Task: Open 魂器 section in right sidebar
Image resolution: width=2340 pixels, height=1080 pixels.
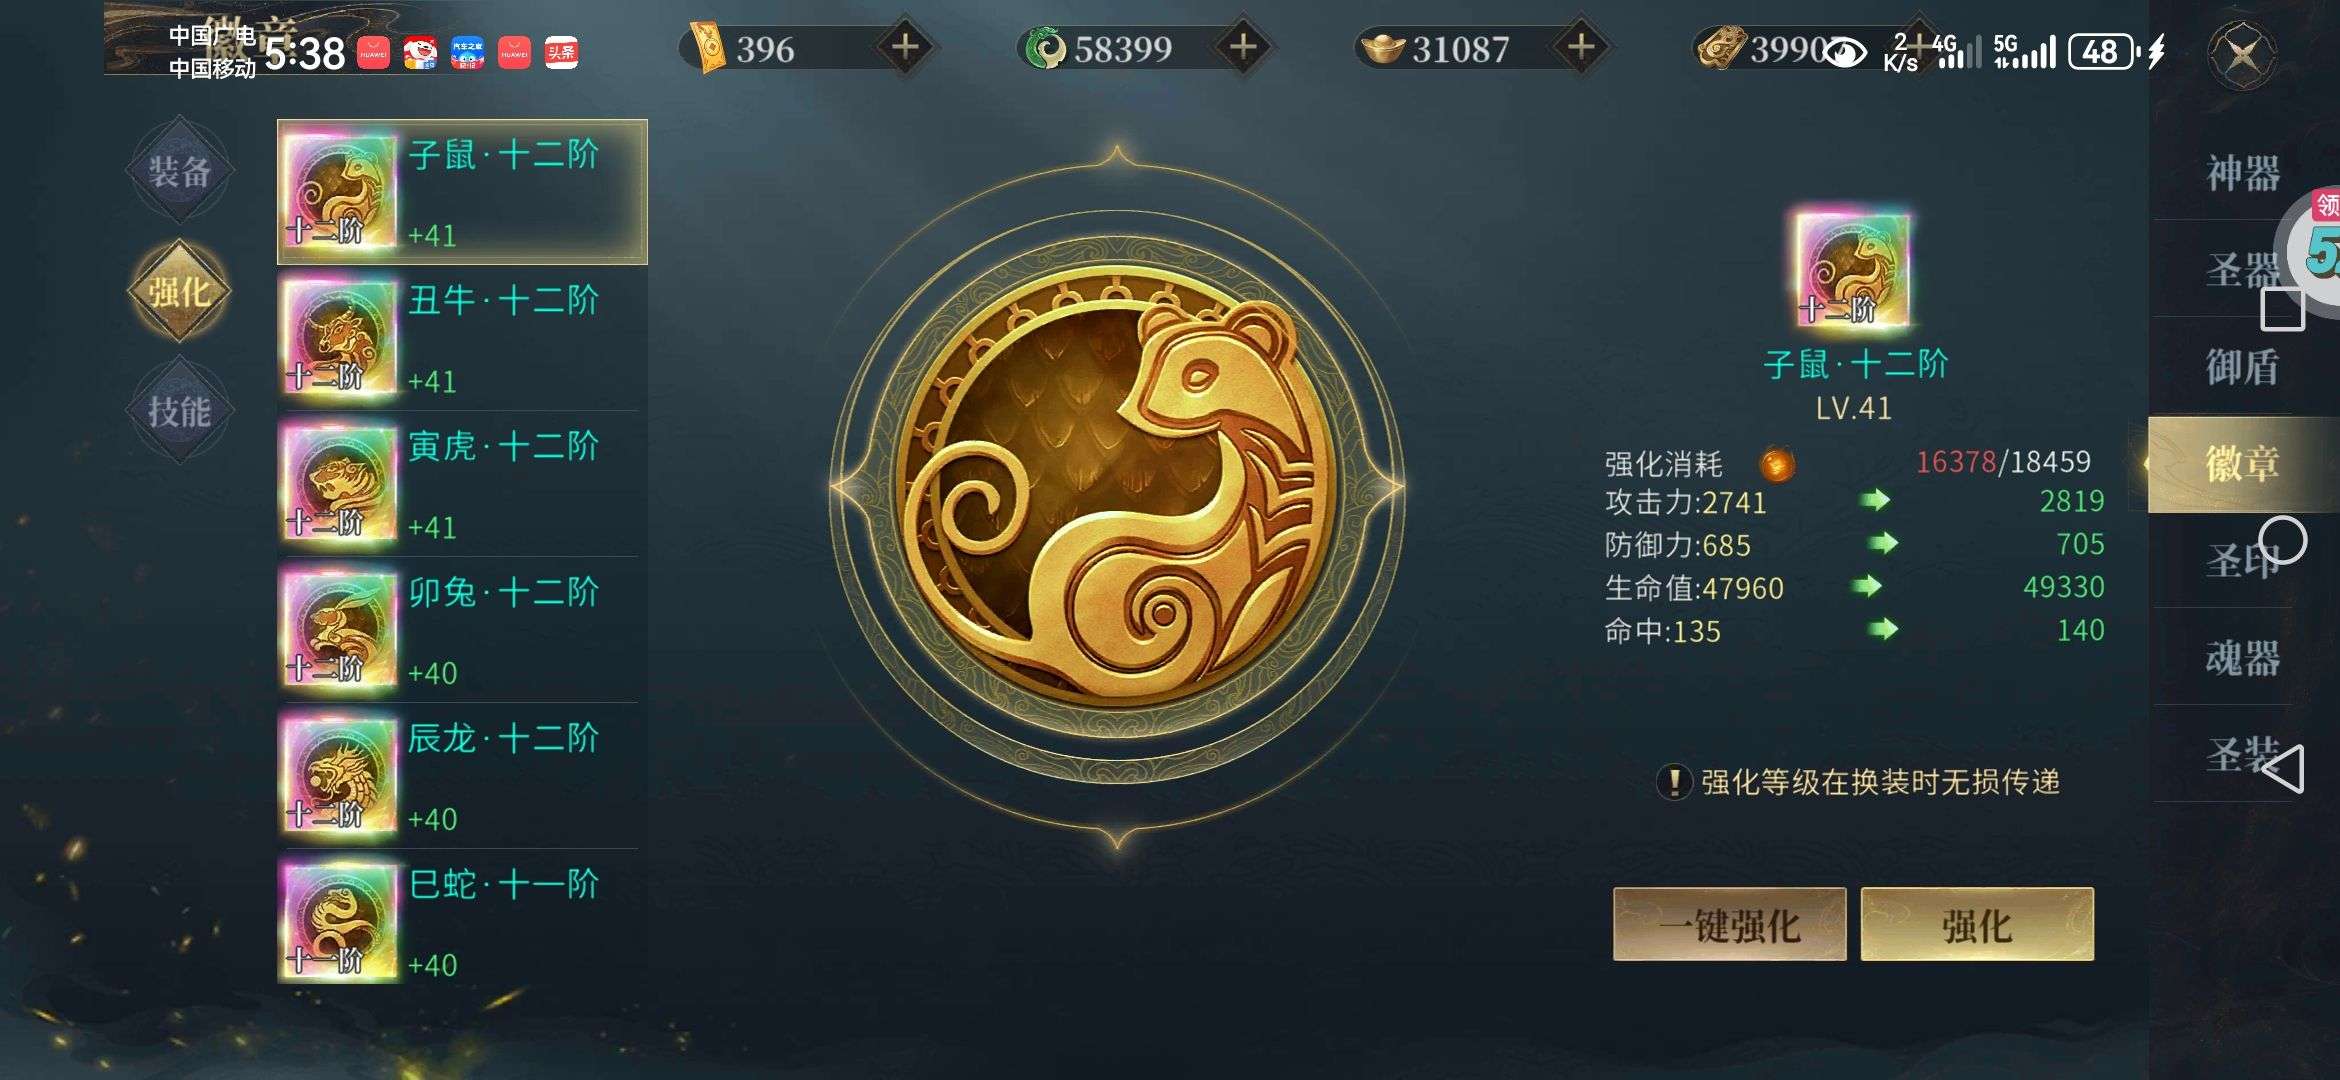Action: (2243, 658)
